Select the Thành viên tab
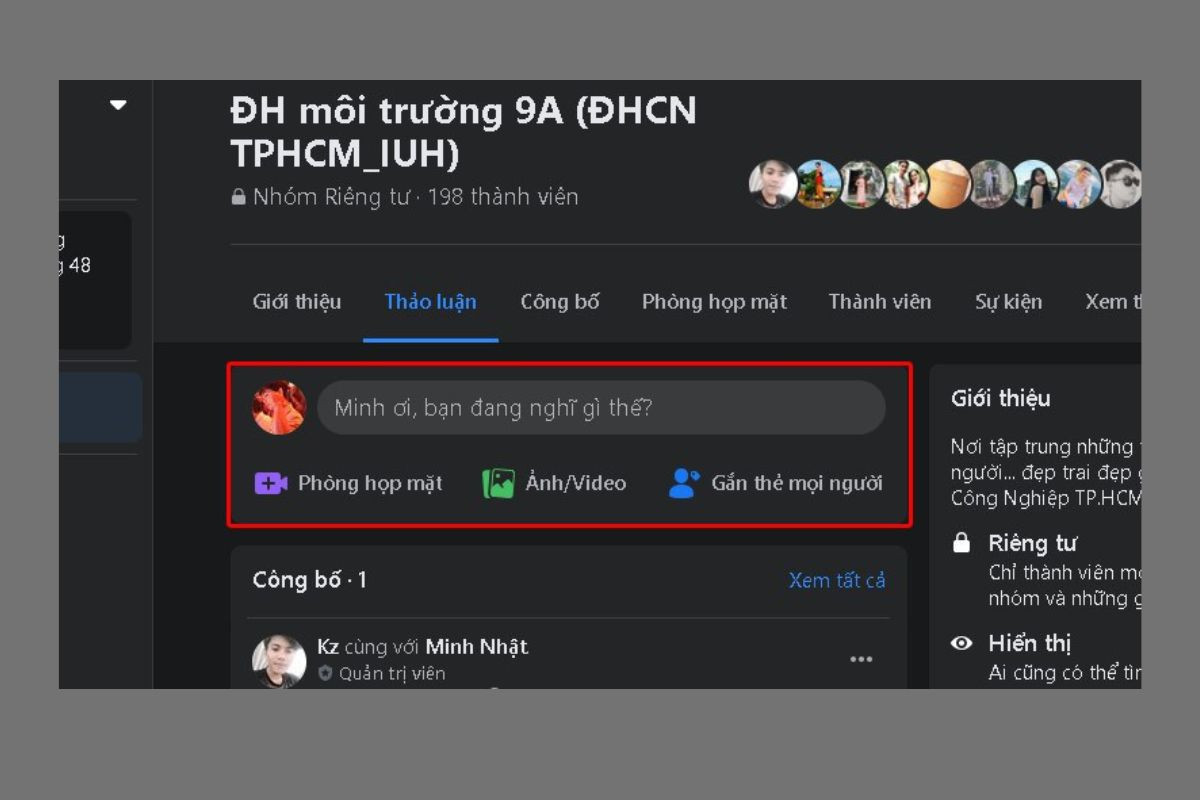1200x800 pixels. [x=880, y=302]
